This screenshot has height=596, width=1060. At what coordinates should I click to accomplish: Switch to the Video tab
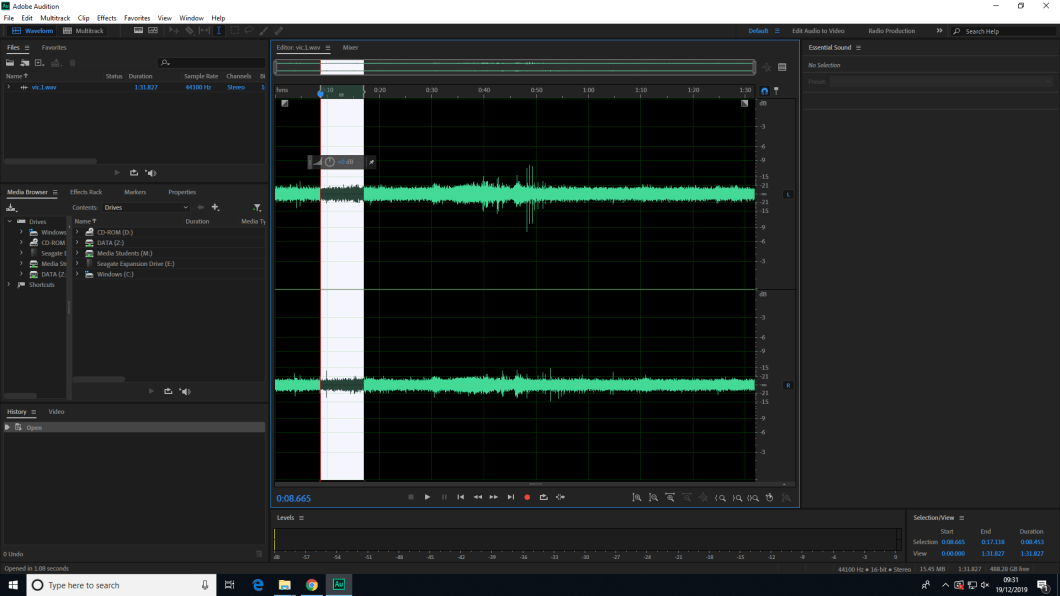click(x=56, y=412)
